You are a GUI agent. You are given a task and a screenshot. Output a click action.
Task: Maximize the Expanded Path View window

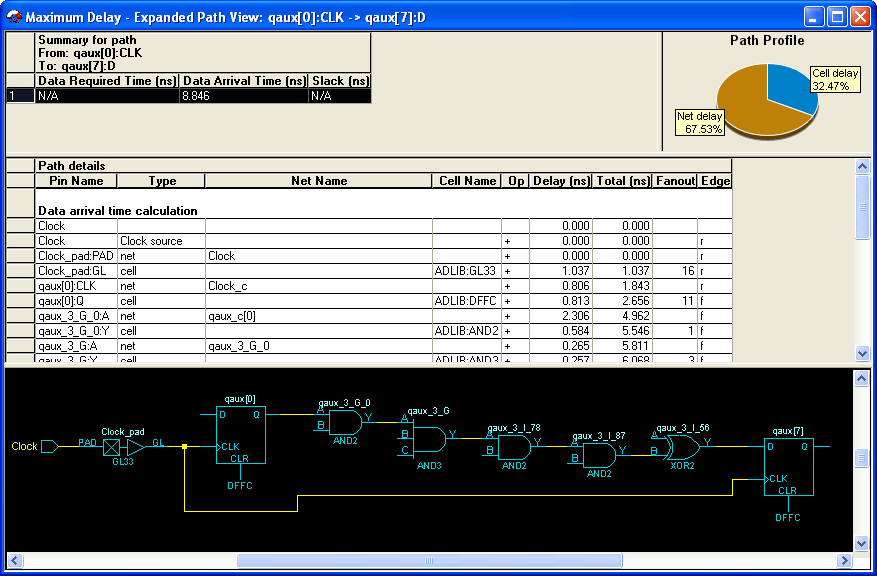coord(837,17)
